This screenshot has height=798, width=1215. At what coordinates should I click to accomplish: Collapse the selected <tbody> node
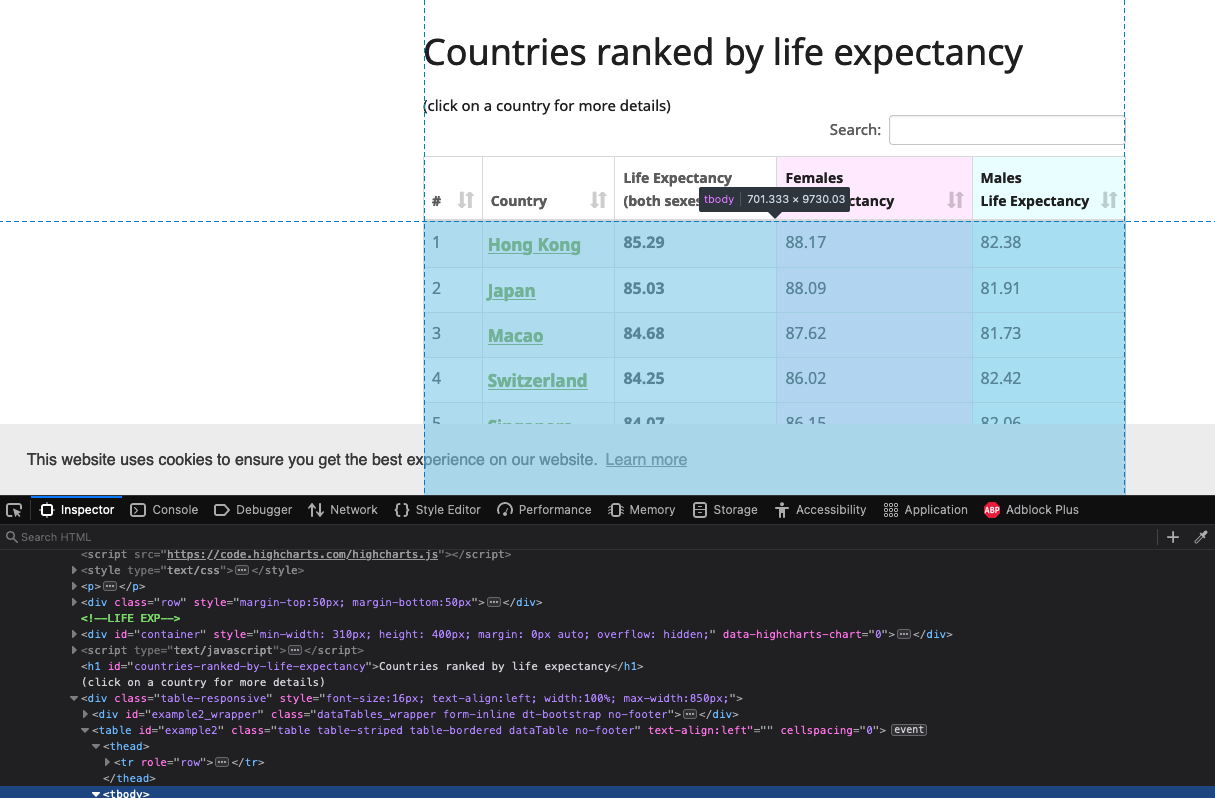[x=97, y=794]
